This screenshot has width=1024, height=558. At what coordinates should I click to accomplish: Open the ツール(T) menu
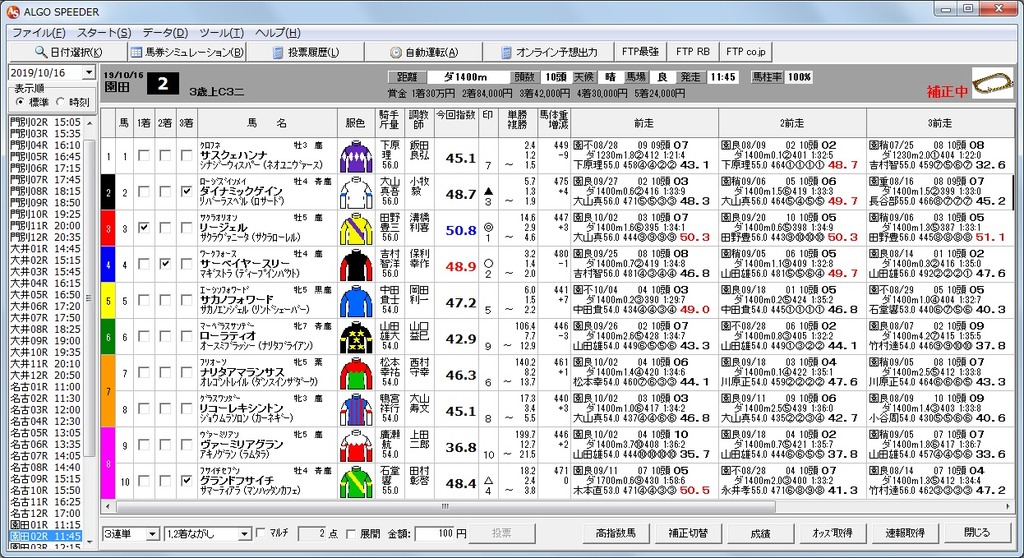222,32
